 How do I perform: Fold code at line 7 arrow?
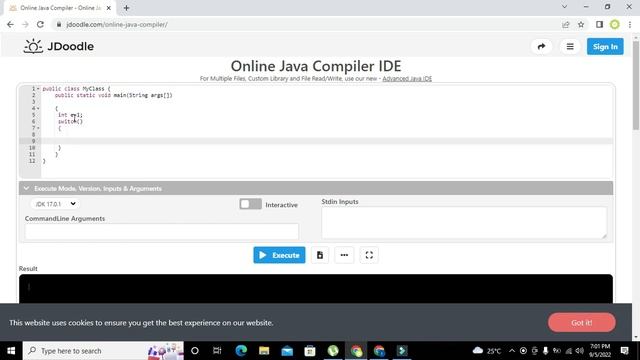click(38, 128)
